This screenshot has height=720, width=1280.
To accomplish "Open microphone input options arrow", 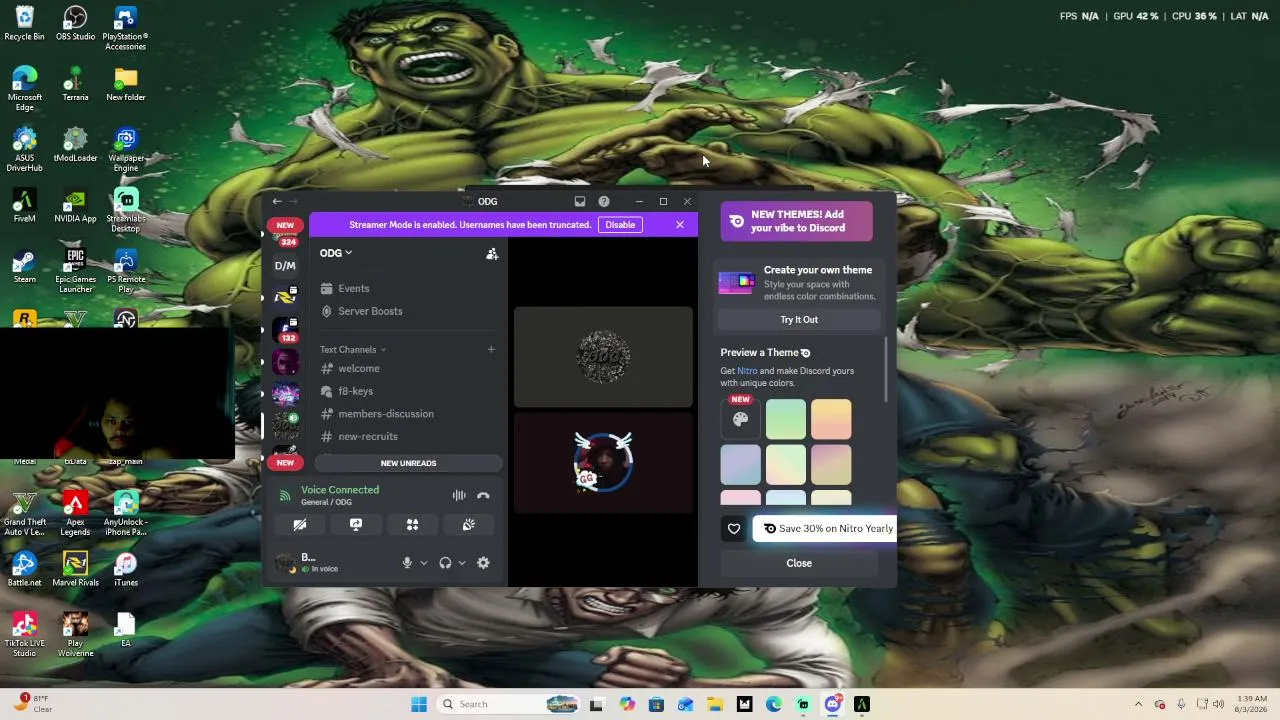I will coord(423,563).
